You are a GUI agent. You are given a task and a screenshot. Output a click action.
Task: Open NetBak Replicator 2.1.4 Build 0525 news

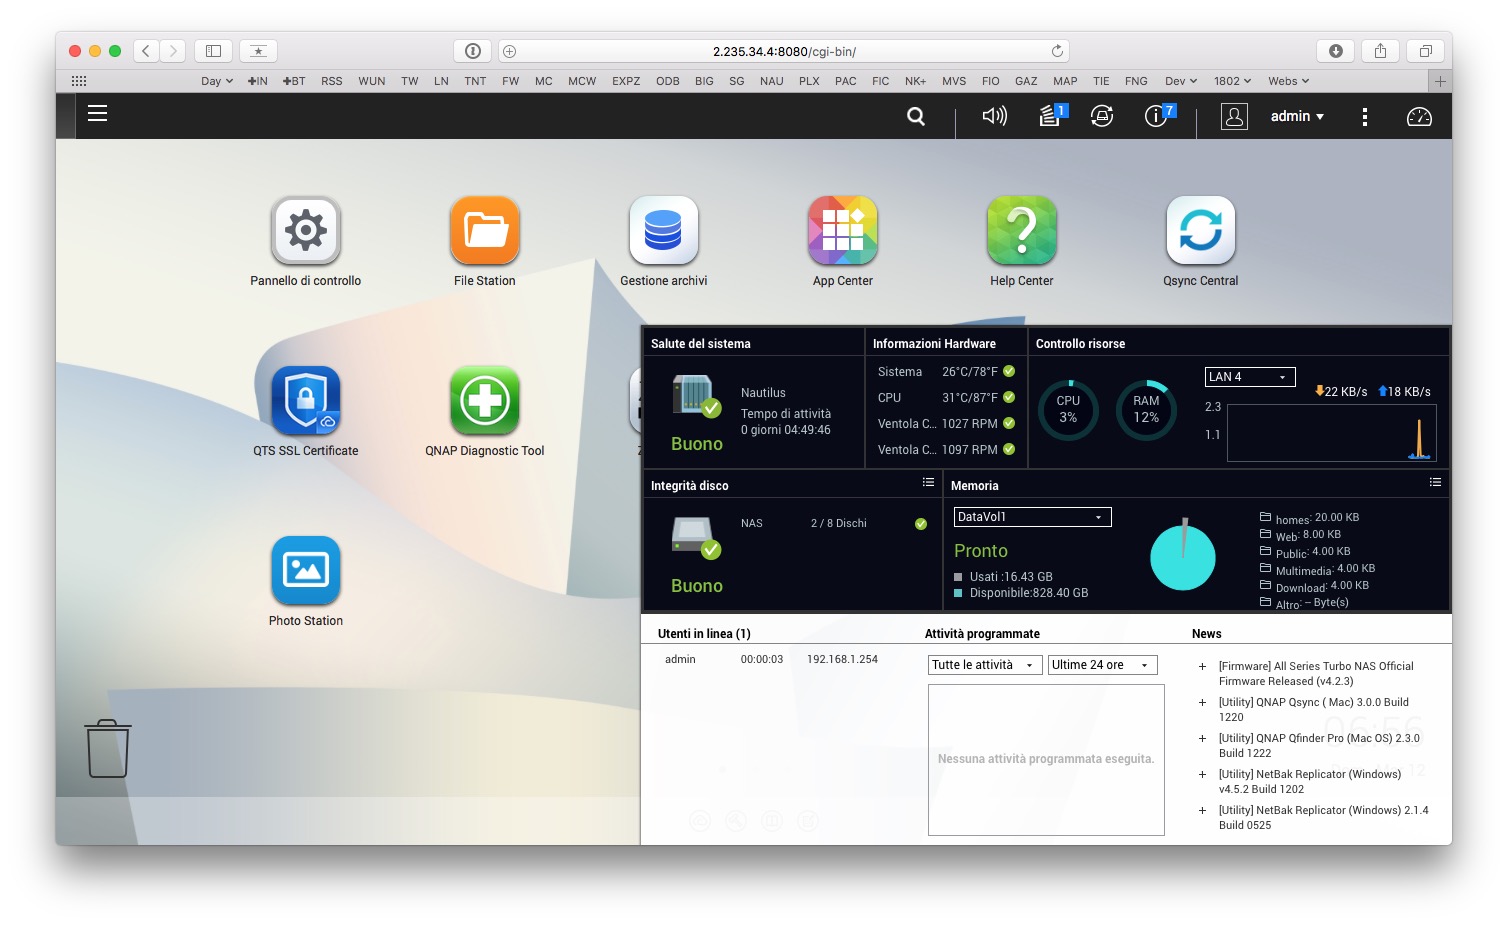point(1324,817)
